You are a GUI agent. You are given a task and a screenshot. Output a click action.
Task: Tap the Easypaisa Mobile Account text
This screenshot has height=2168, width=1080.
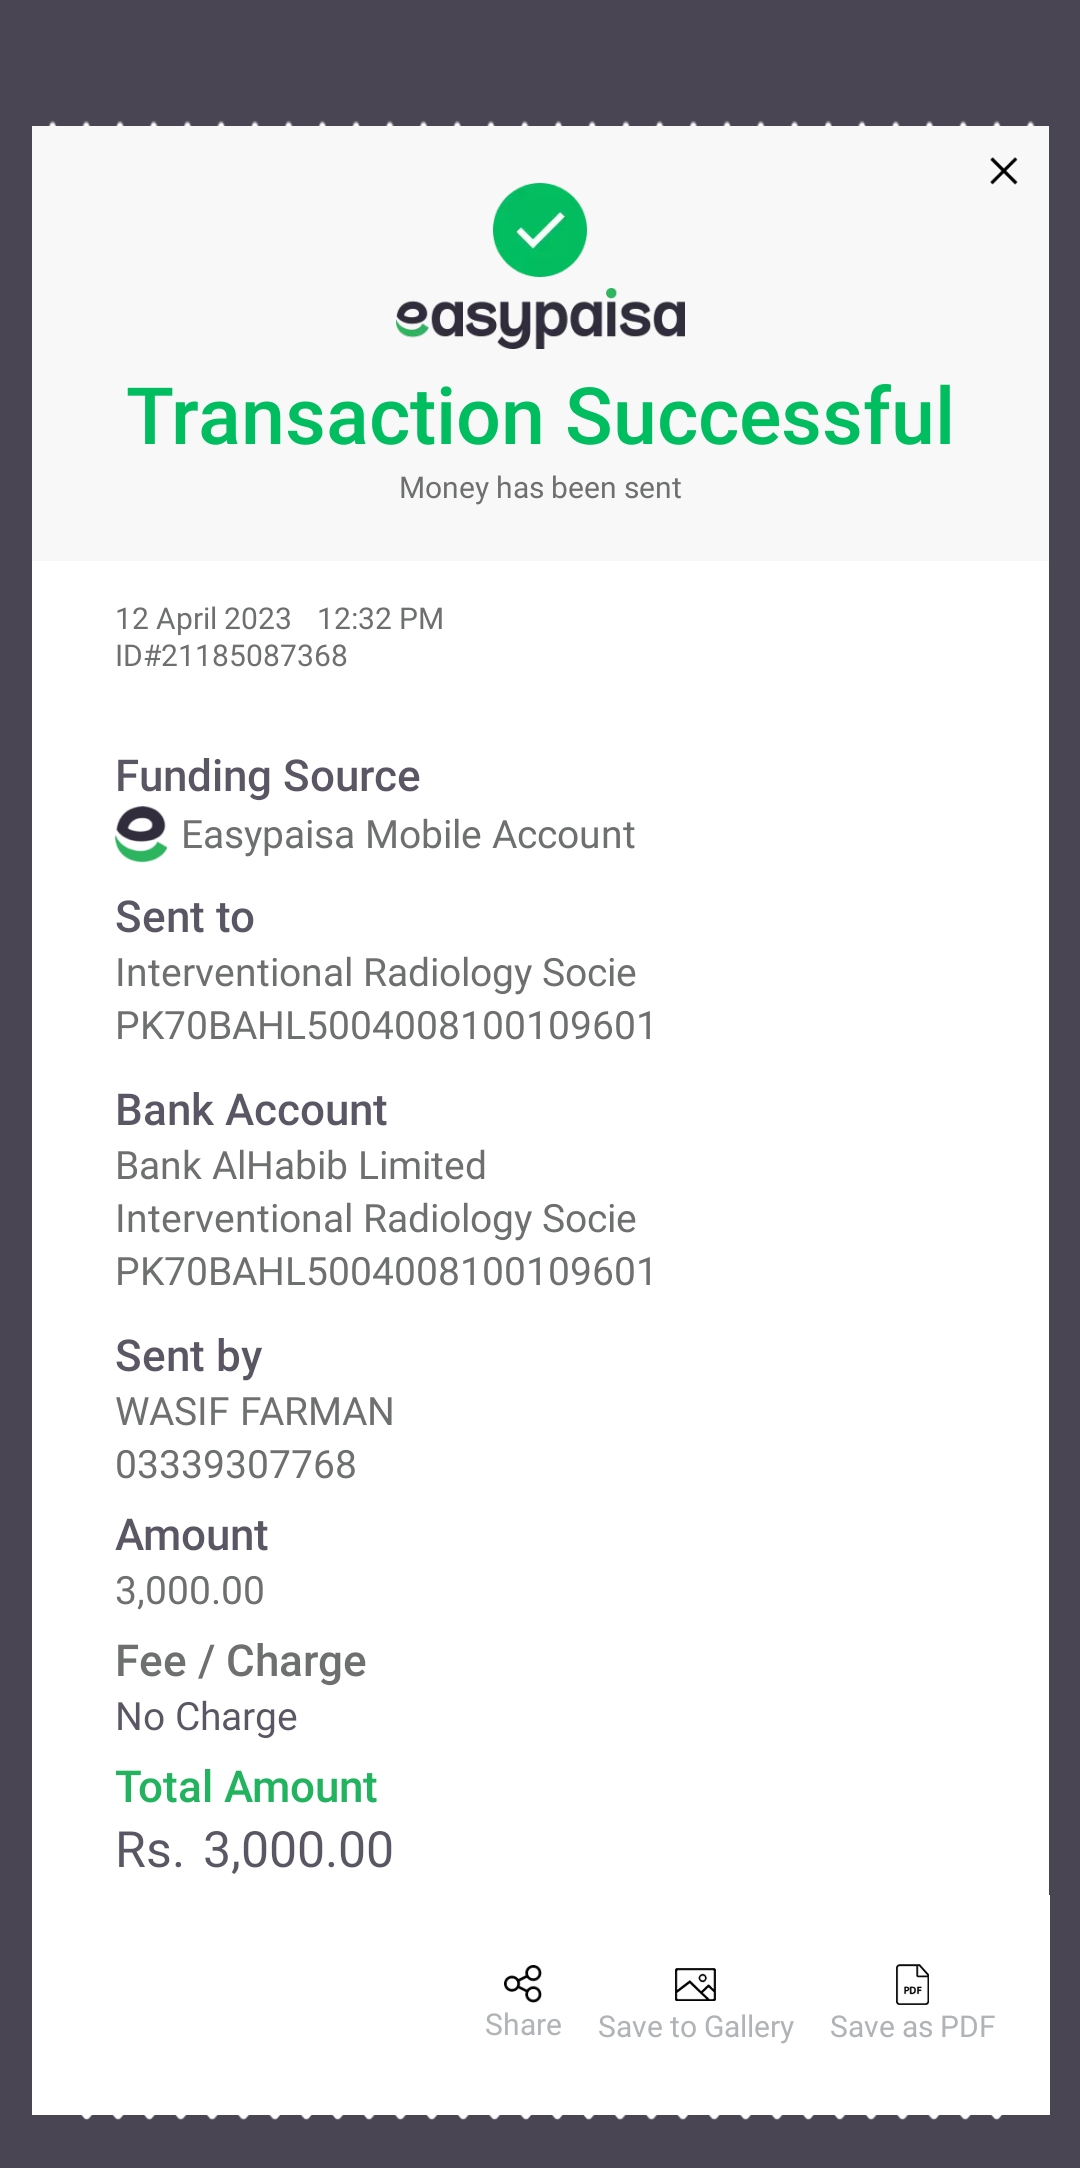coord(408,835)
